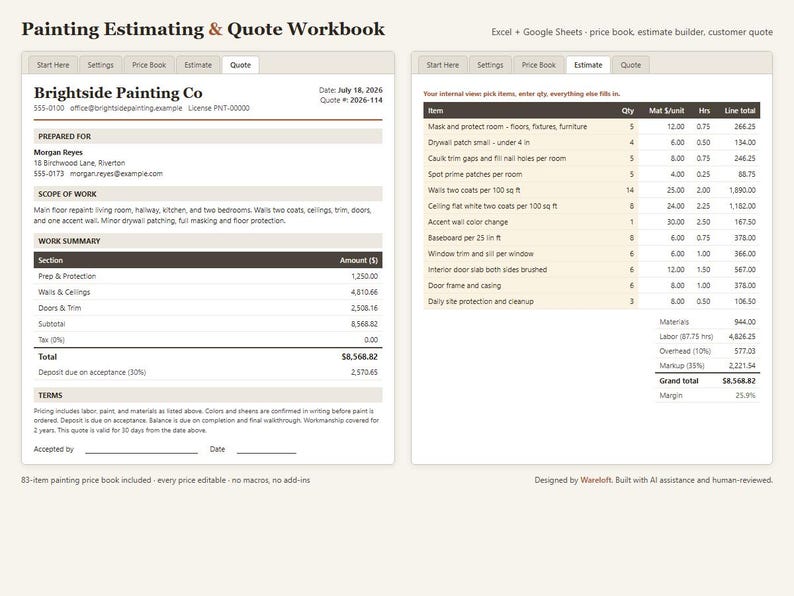Click 'Prep & Protection' summary row
This screenshot has width=794, height=596.
click(208, 276)
